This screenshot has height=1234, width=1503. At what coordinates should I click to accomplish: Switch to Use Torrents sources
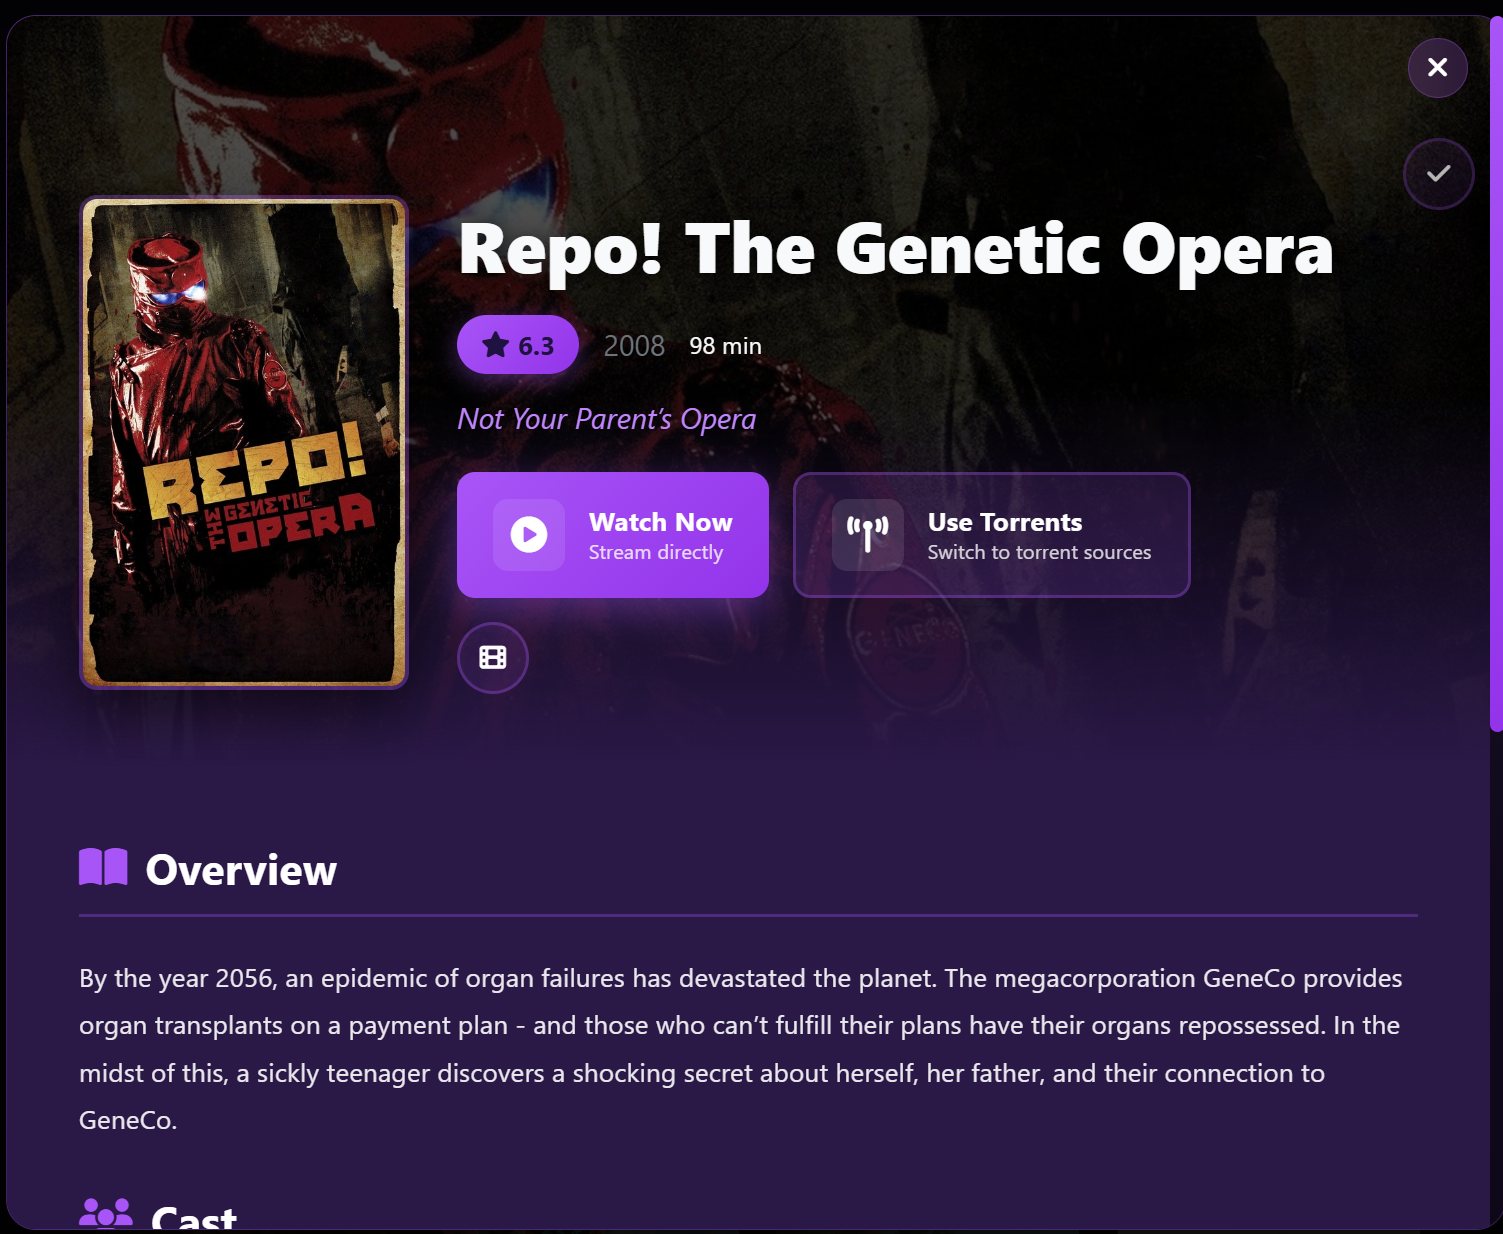point(992,535)
